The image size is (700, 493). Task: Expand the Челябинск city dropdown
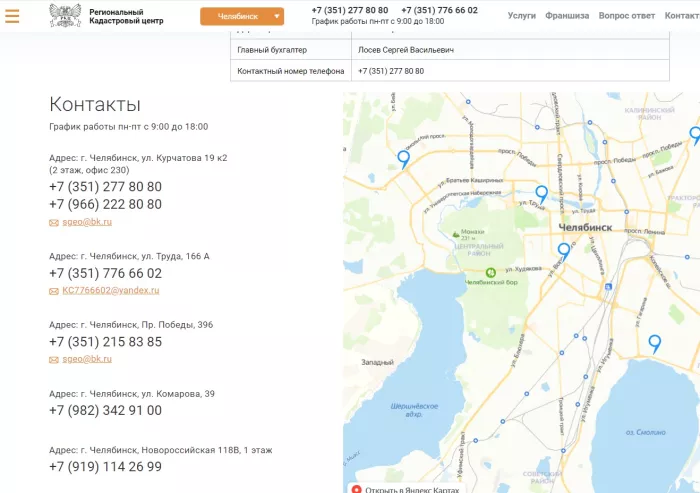[242, 16]
